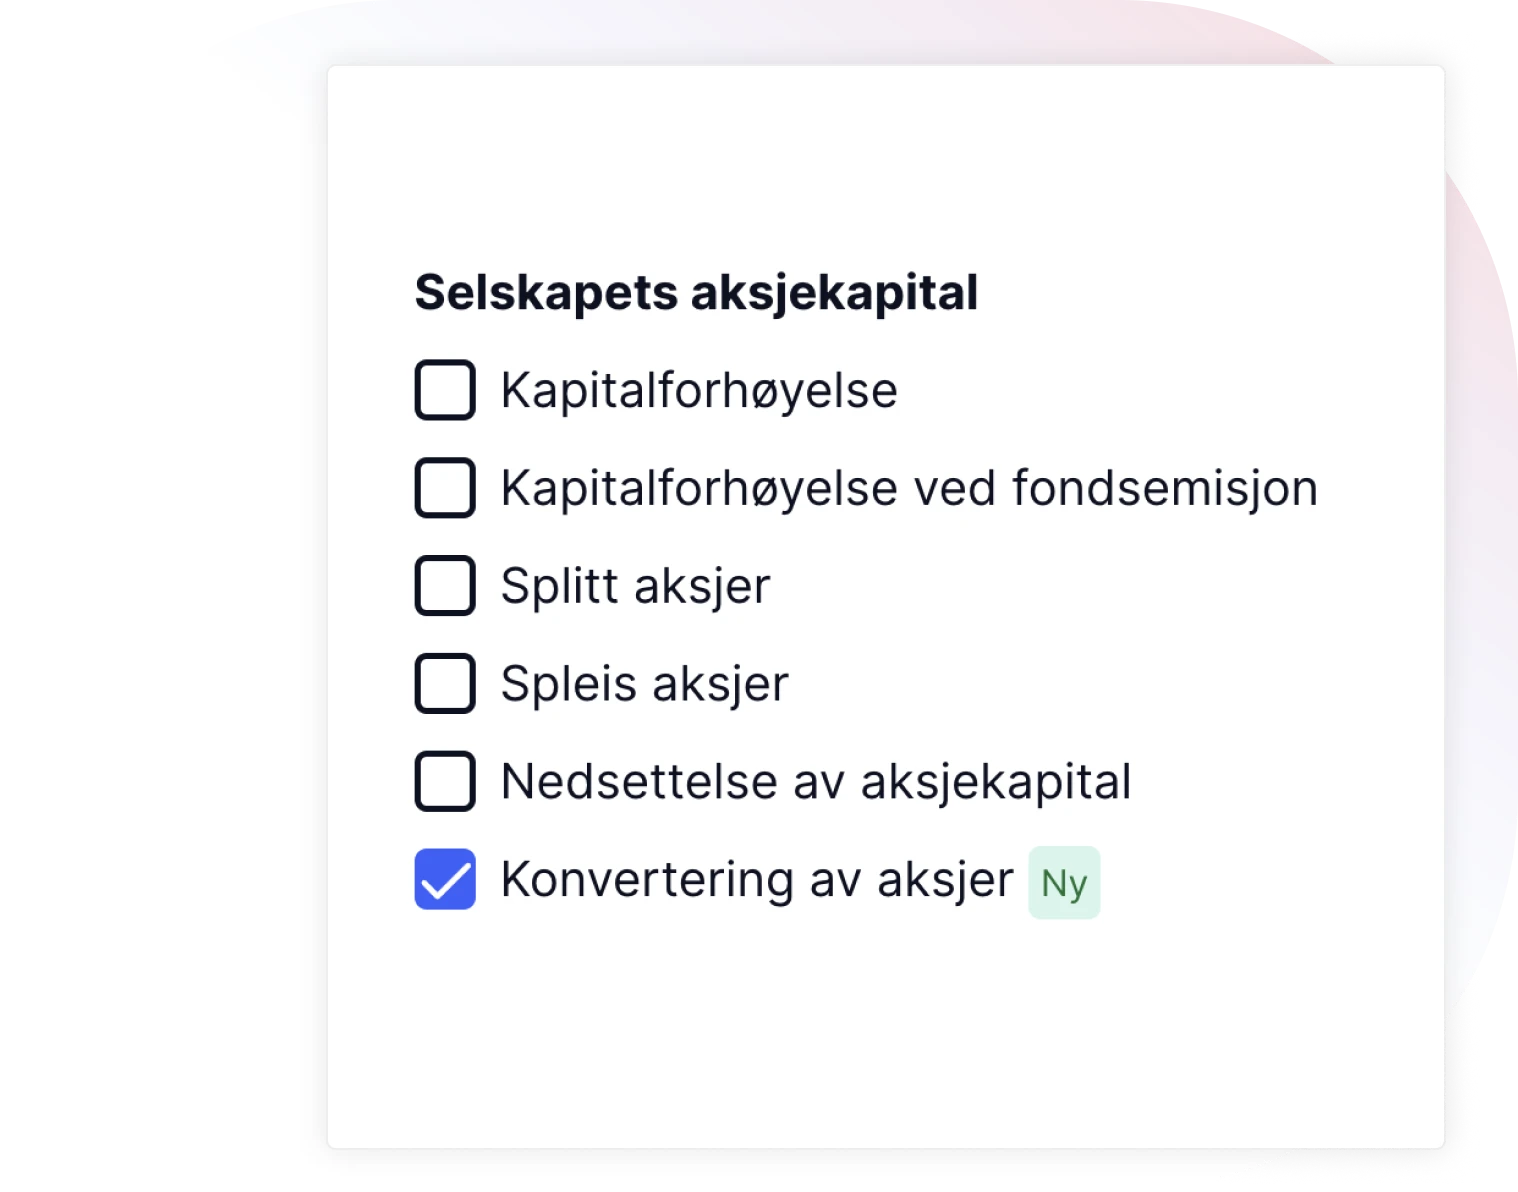Click the word "Nedsettelse" in the fifth option
Screen dimensions: 1518x1192
point(639,782)
